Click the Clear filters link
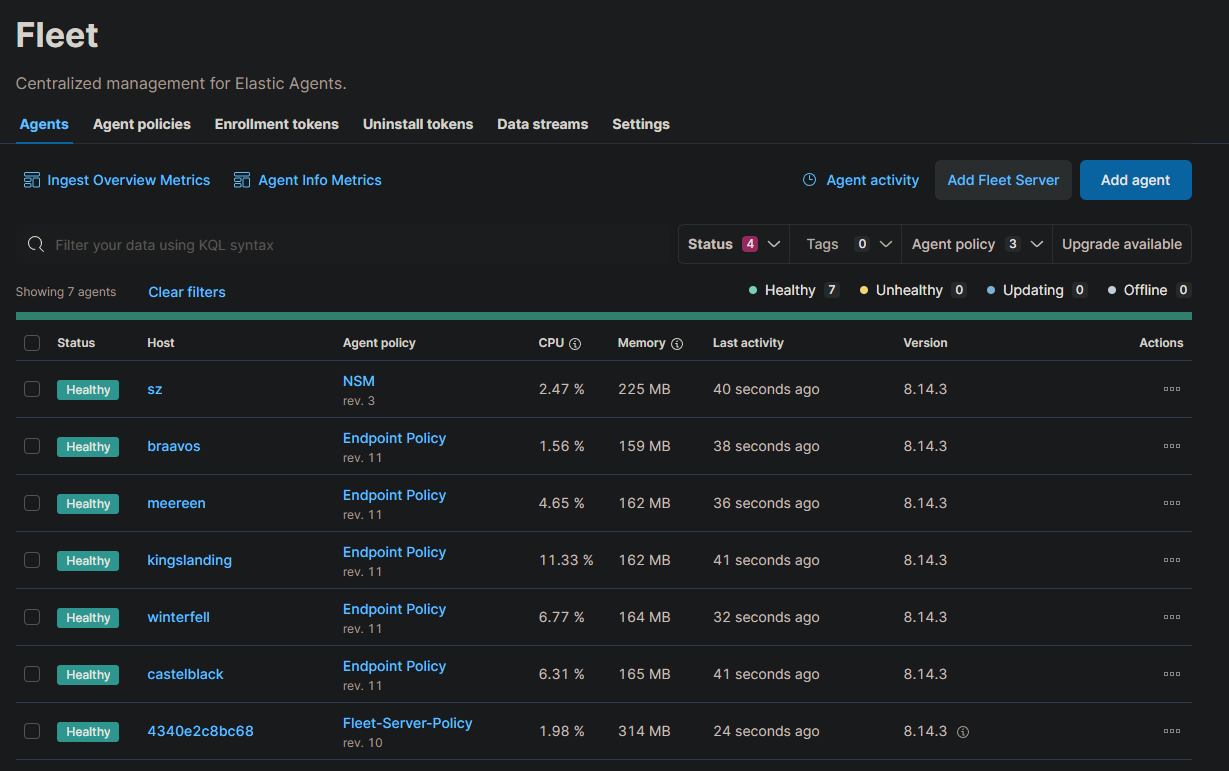 click(187, 292)
